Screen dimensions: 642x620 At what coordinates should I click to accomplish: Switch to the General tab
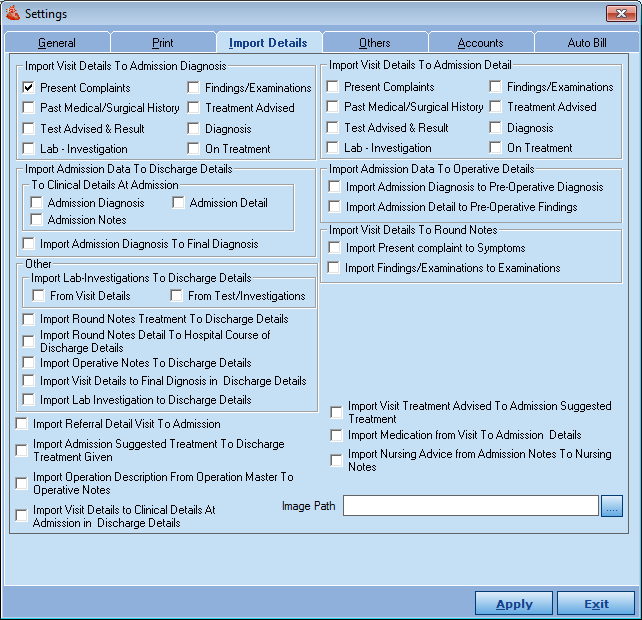coord(57,43)
